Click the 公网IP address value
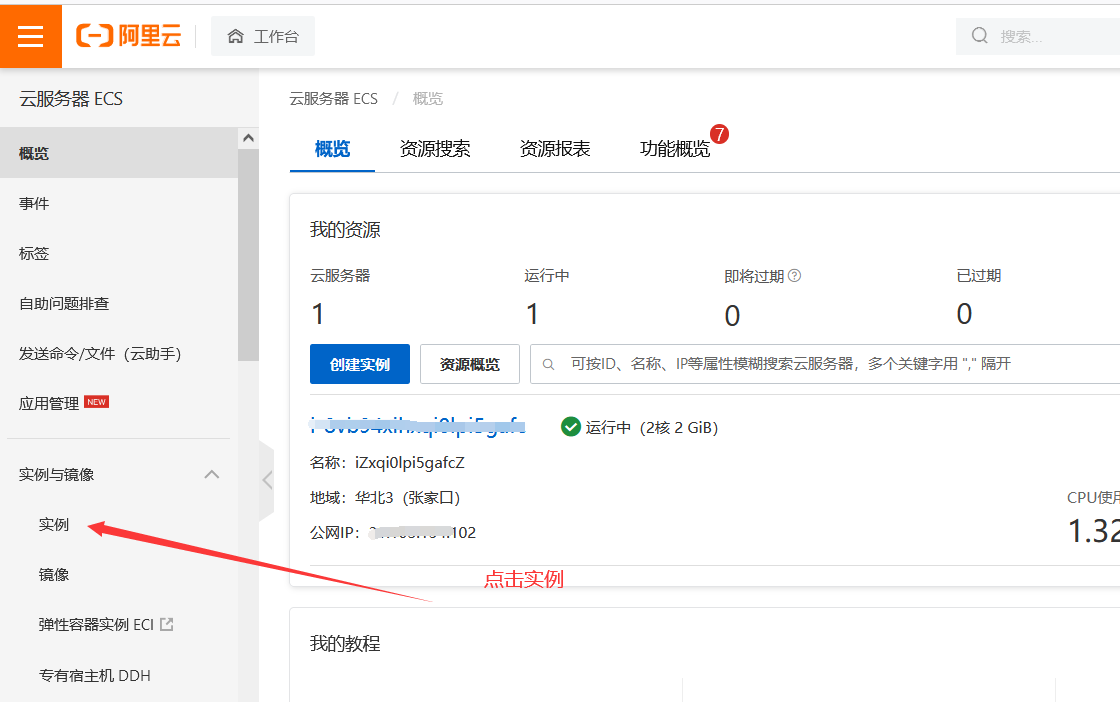 coord(422,533)
